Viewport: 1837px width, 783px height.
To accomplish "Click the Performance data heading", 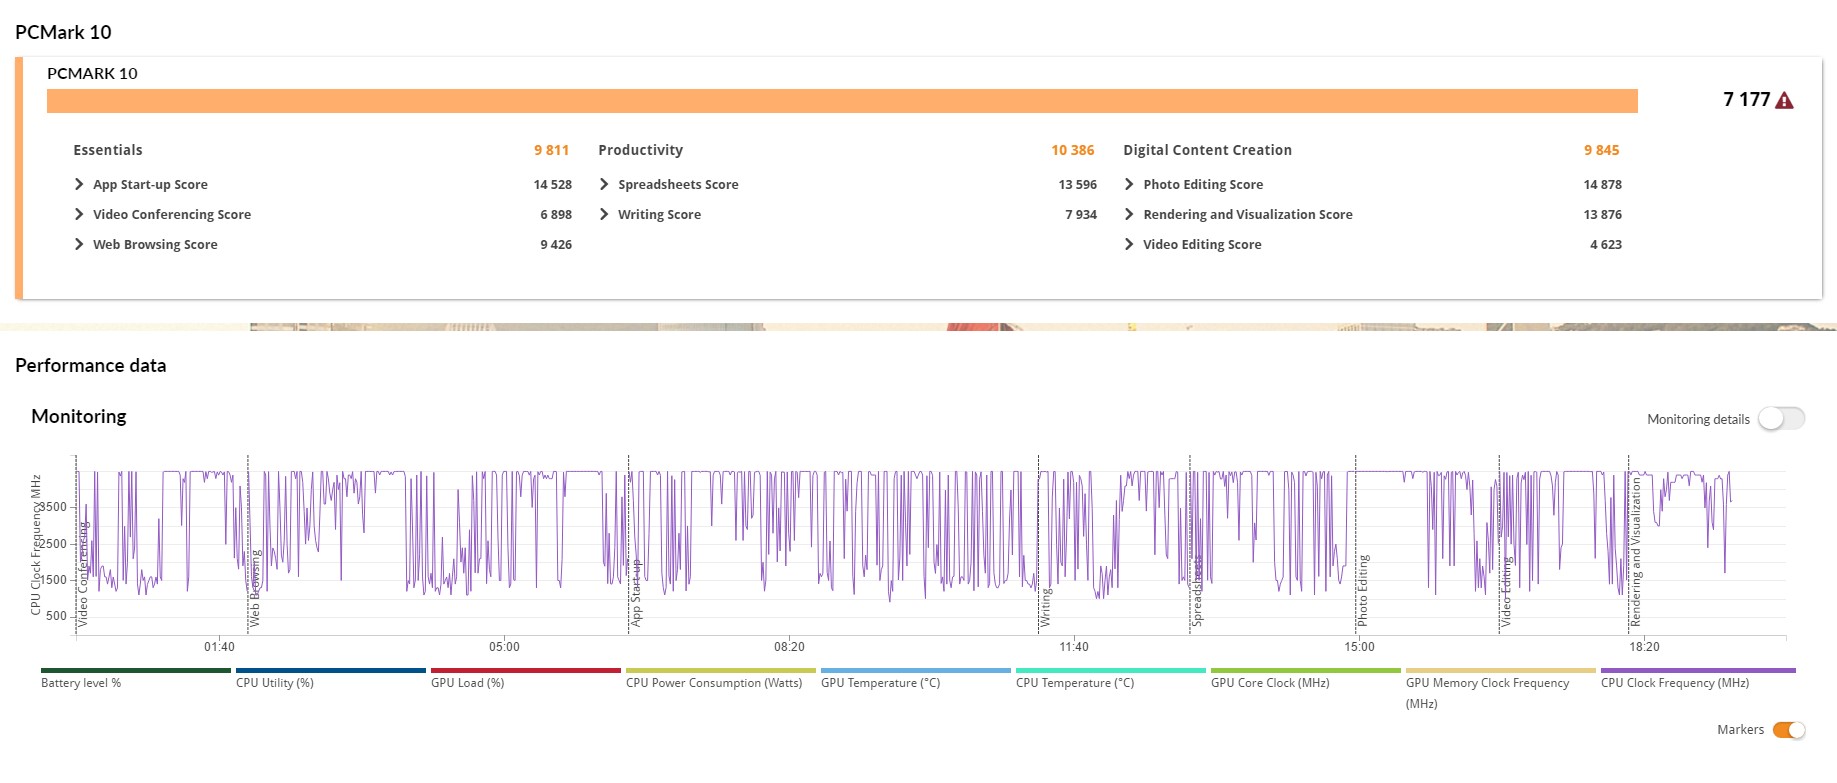I will tap(91, 365).
